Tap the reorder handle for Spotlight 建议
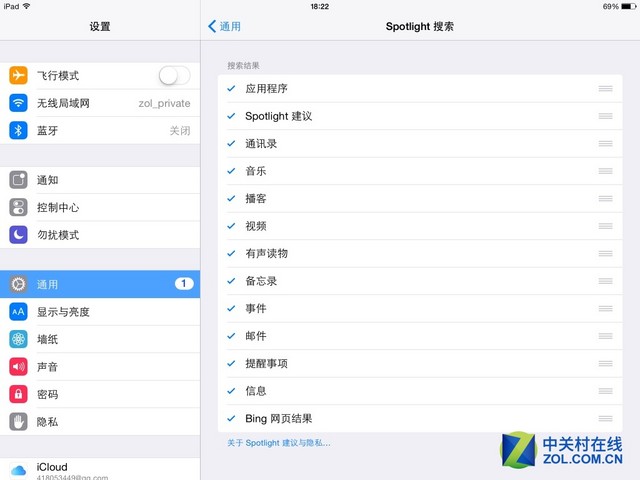640x480 pixels. (605, 116)
